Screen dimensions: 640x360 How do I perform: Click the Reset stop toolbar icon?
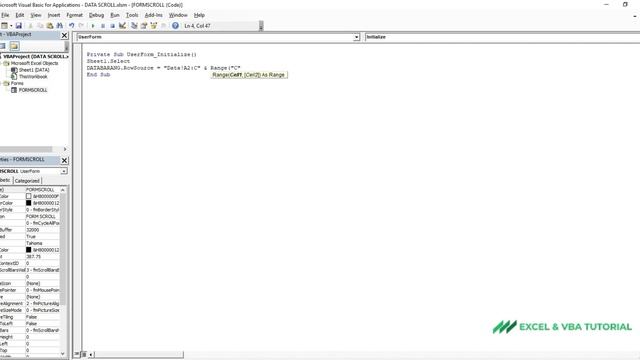click(113, 26)
